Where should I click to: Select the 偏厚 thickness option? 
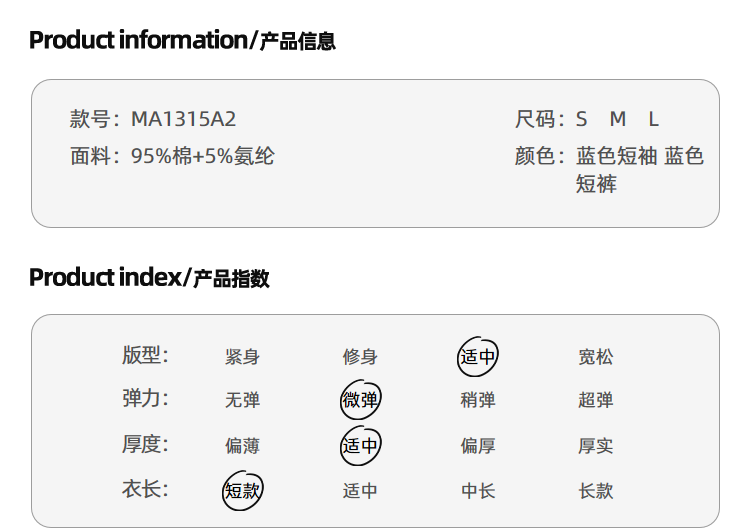477,446
